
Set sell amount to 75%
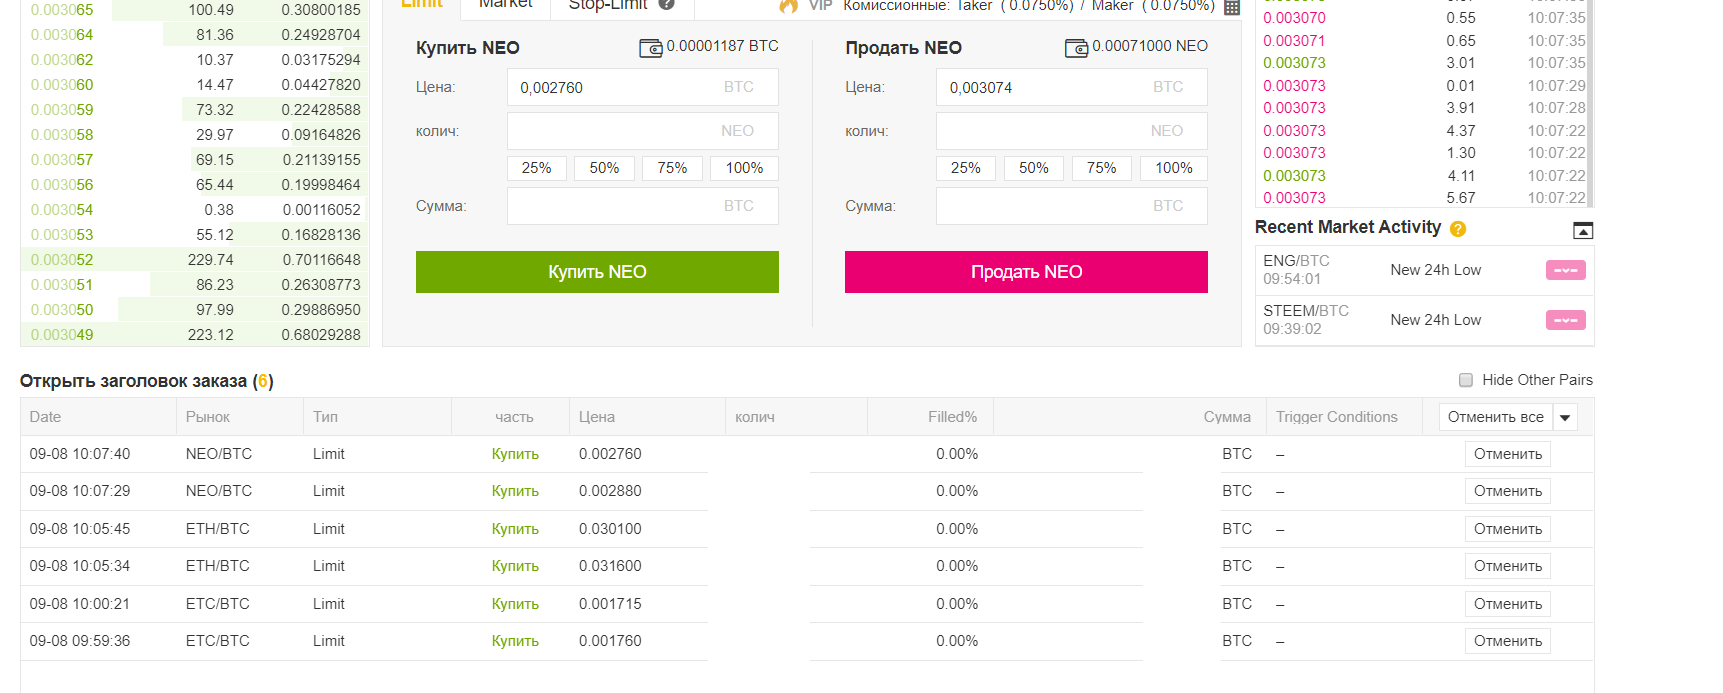1102,168
